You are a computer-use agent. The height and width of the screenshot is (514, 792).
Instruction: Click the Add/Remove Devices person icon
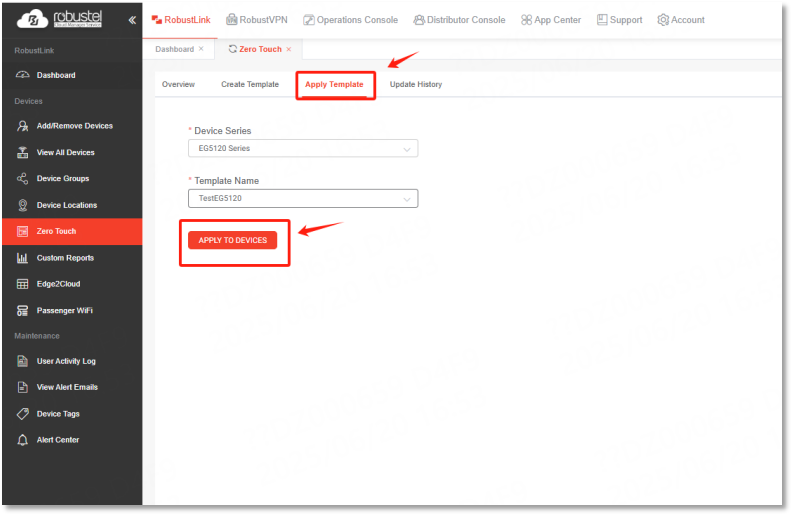tap(23, 126)
